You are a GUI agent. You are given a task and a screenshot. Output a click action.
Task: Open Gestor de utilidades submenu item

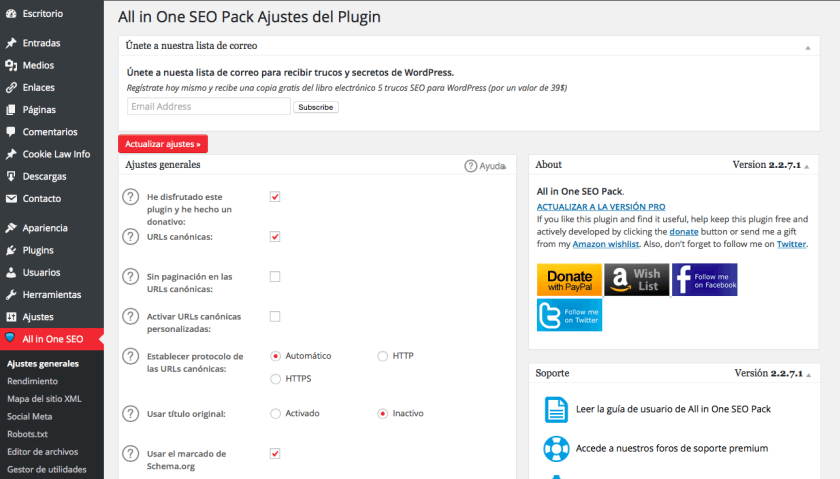47,469
